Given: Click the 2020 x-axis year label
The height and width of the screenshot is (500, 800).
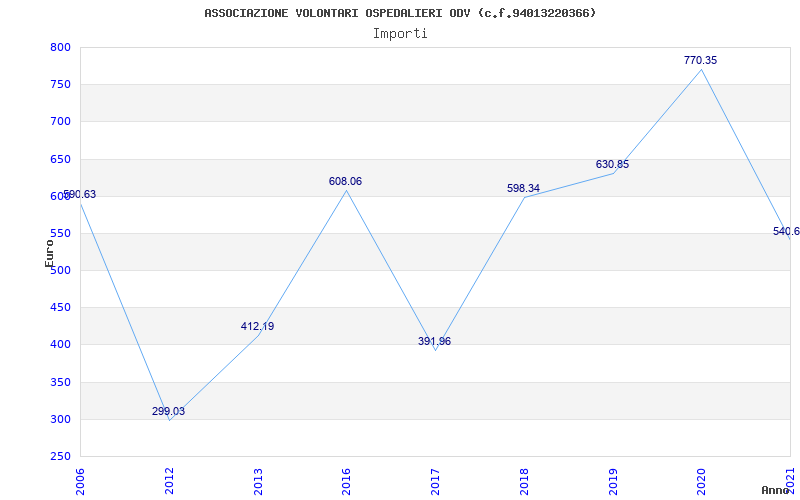Looking at the screenshot, I should coord(702,481).
